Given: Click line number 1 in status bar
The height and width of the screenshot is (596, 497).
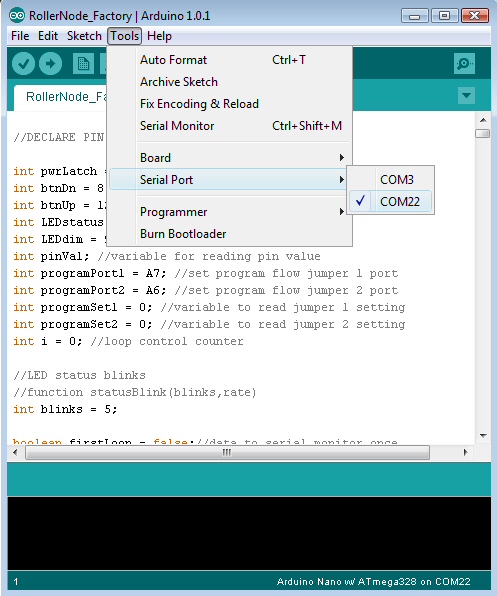Looking at the screenshot, I should point(16,582).
